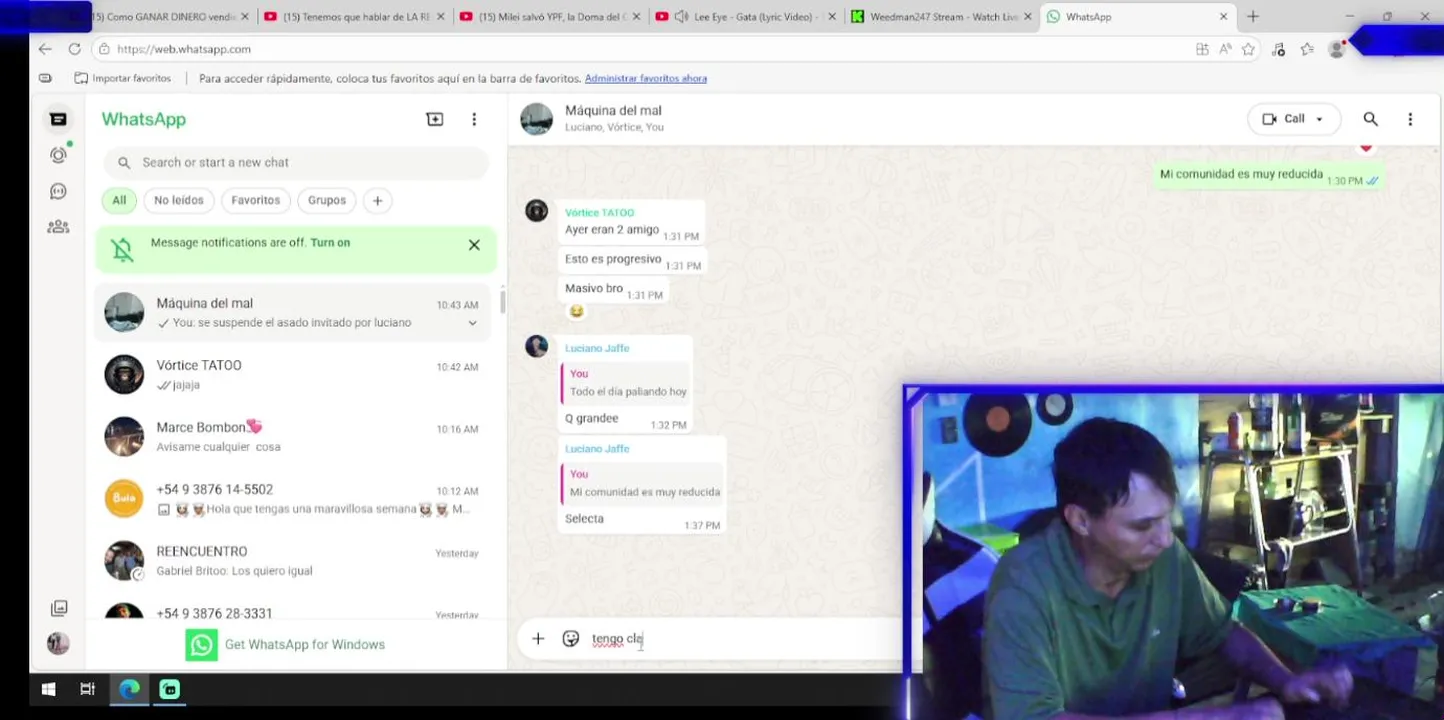Switch to Weedman247 Stream tab
The height and width of the screenshot is (720, 1444).
tap(941, 16)
